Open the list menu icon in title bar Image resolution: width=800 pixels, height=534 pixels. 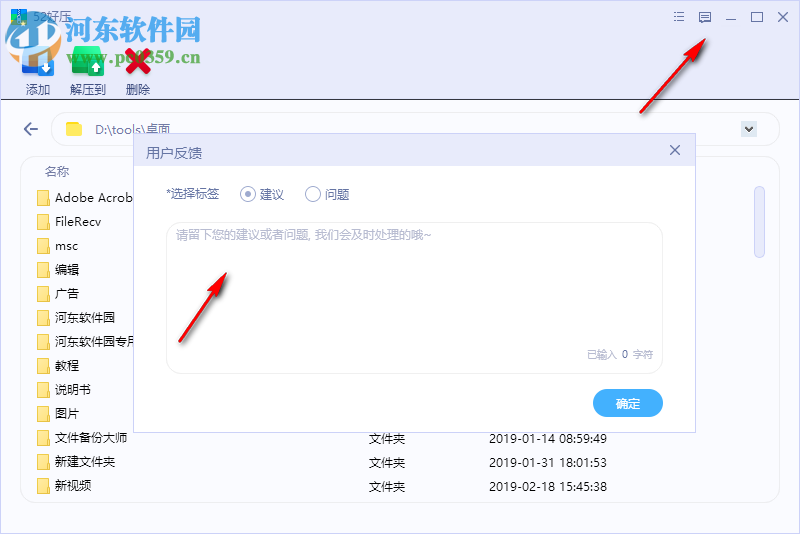[x=679, y=17]
